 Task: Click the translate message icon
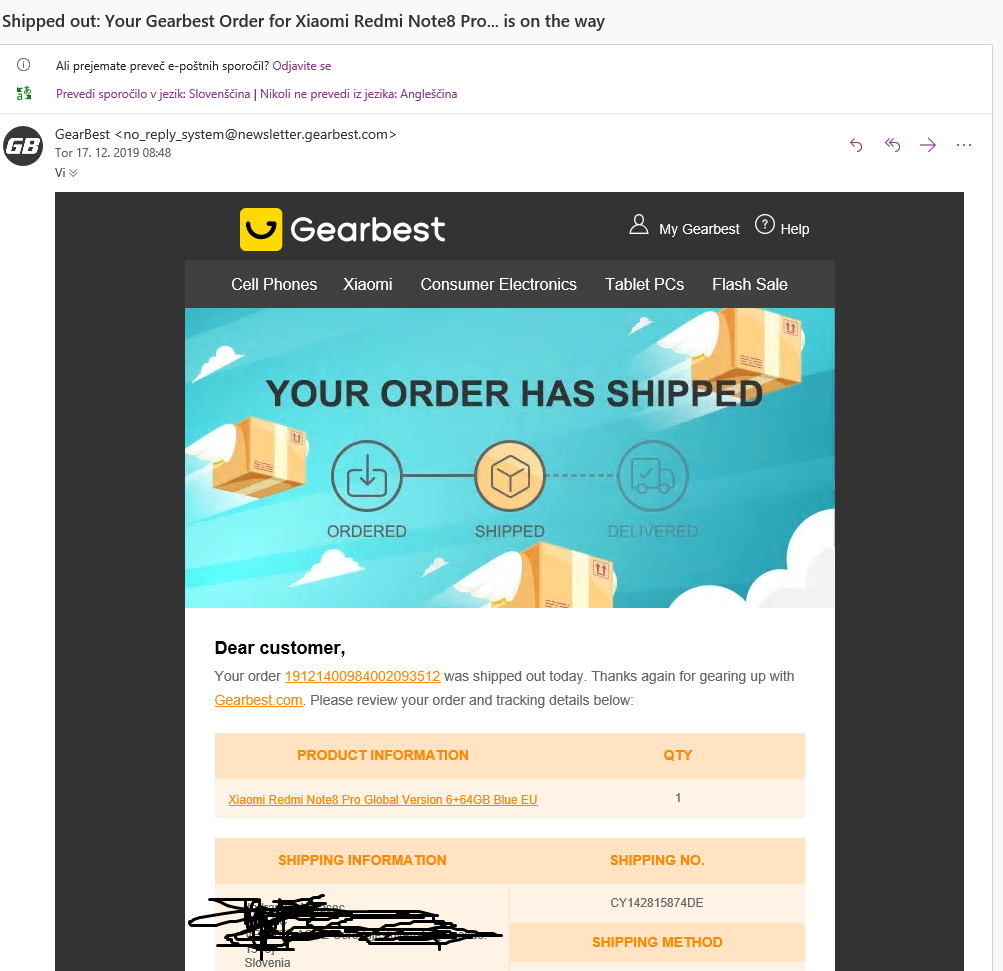click(24, 94)
